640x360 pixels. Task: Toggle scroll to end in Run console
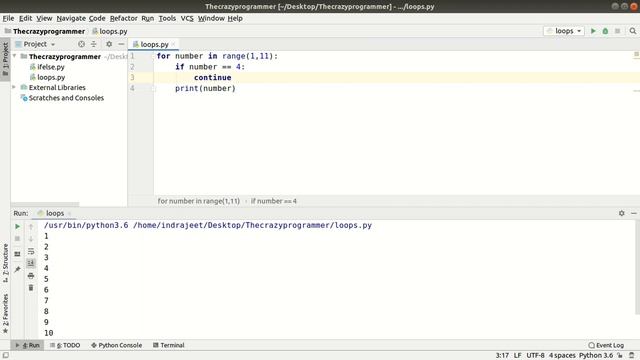pyautogui.click(x=31, y=263)
